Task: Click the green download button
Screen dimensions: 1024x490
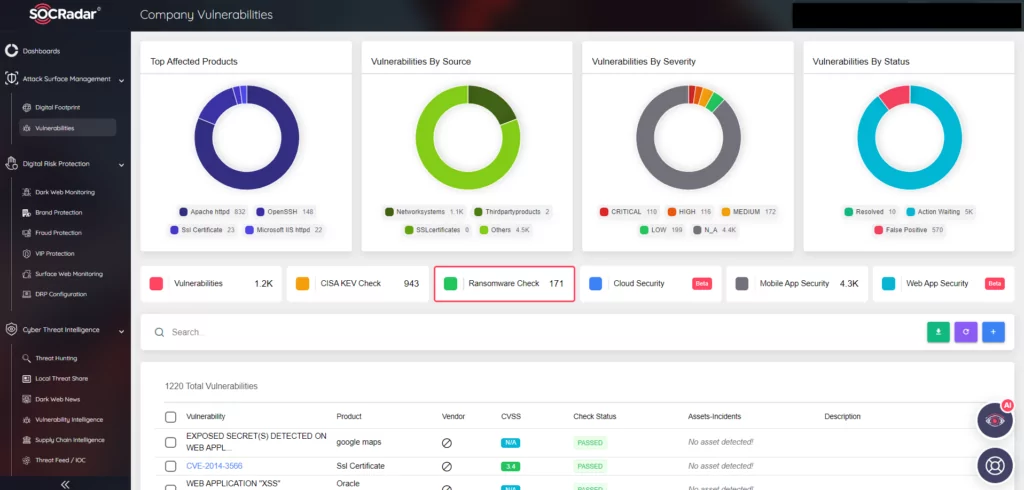Action: click(938, 332)
